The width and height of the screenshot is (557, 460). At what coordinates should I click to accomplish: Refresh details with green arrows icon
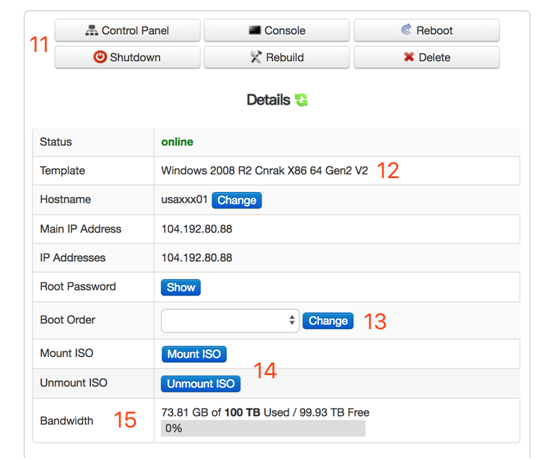[x=301, y=100]
